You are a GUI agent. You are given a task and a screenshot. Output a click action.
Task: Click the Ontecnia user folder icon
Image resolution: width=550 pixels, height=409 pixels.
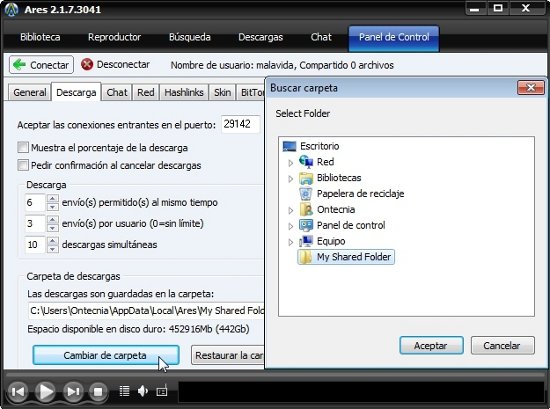click(x=306, y=209)
